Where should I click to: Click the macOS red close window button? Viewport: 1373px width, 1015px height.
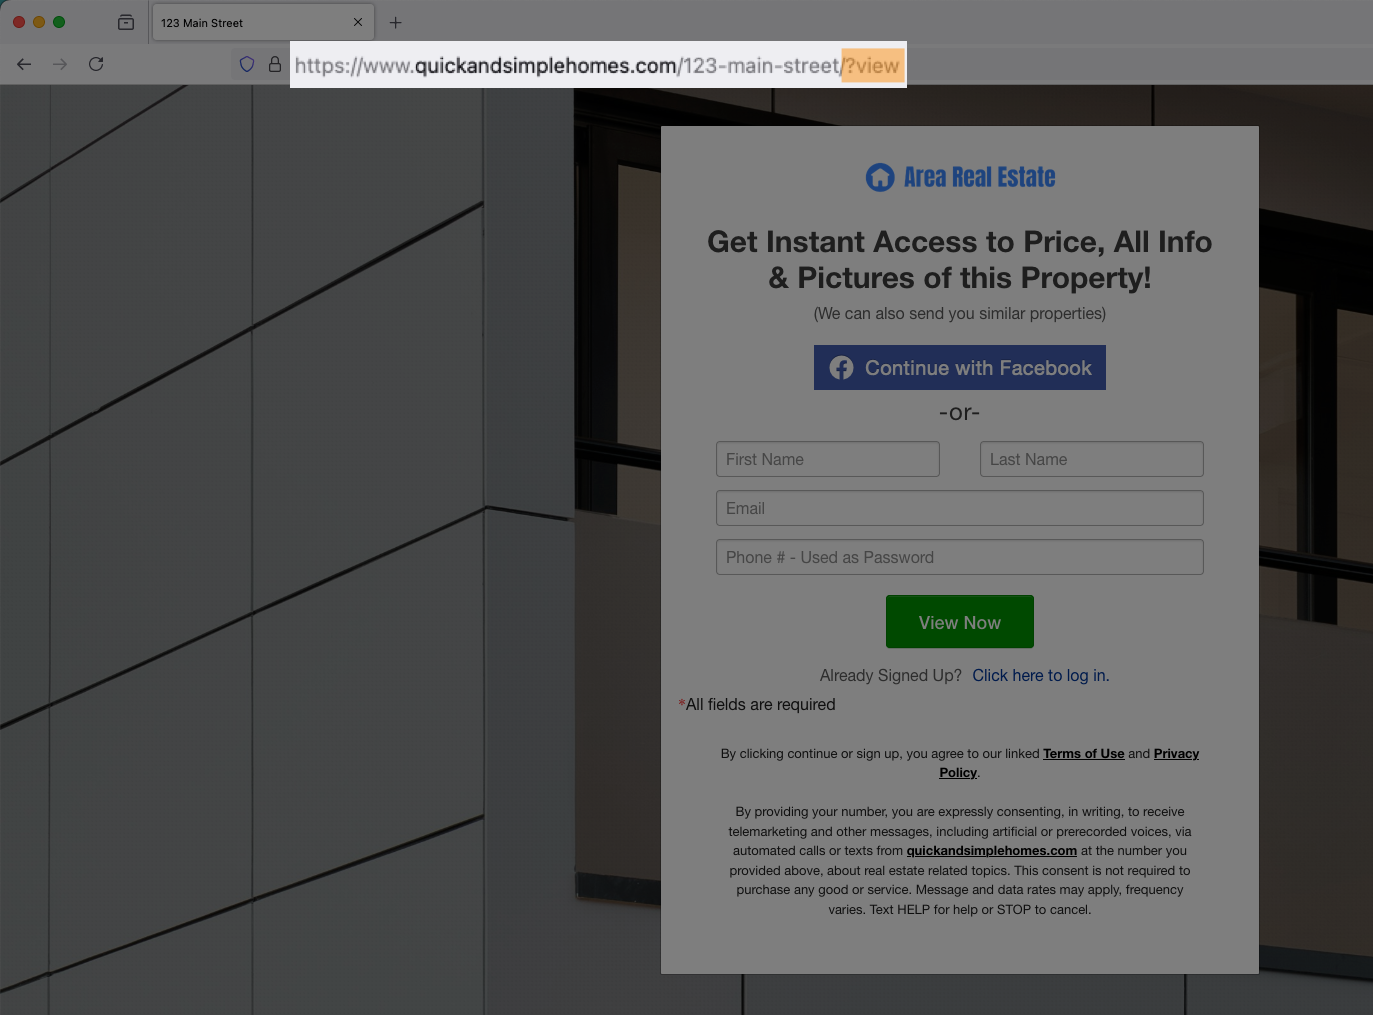[x=19, y=22]
